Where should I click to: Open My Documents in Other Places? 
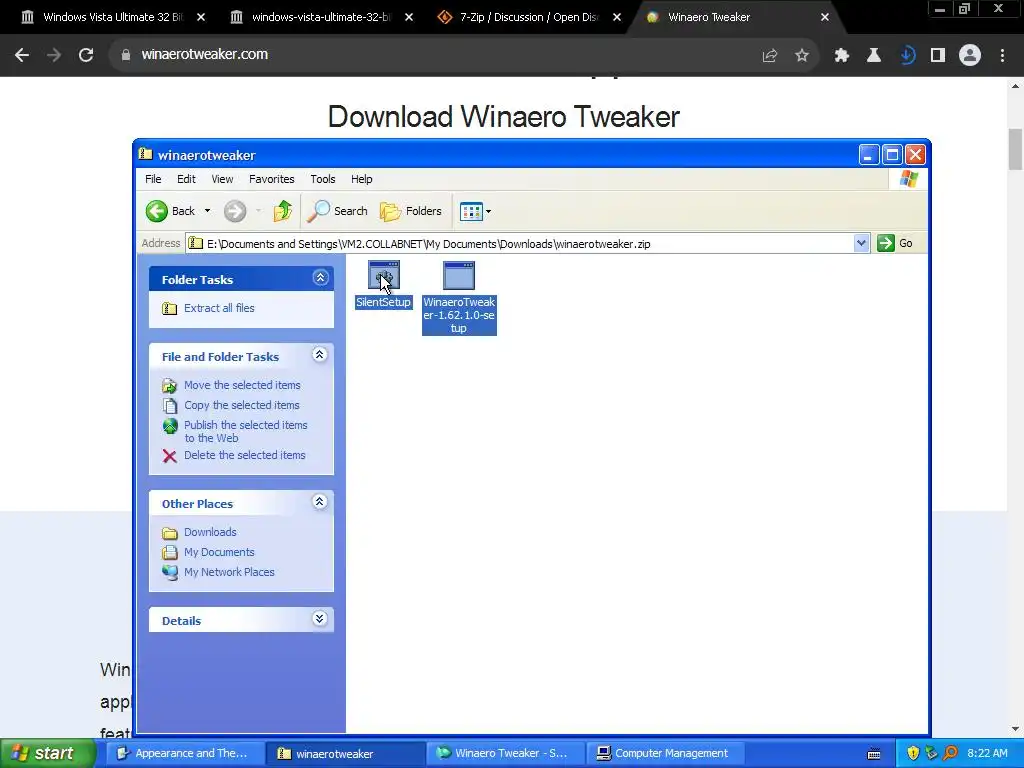(x=219, y=552)
